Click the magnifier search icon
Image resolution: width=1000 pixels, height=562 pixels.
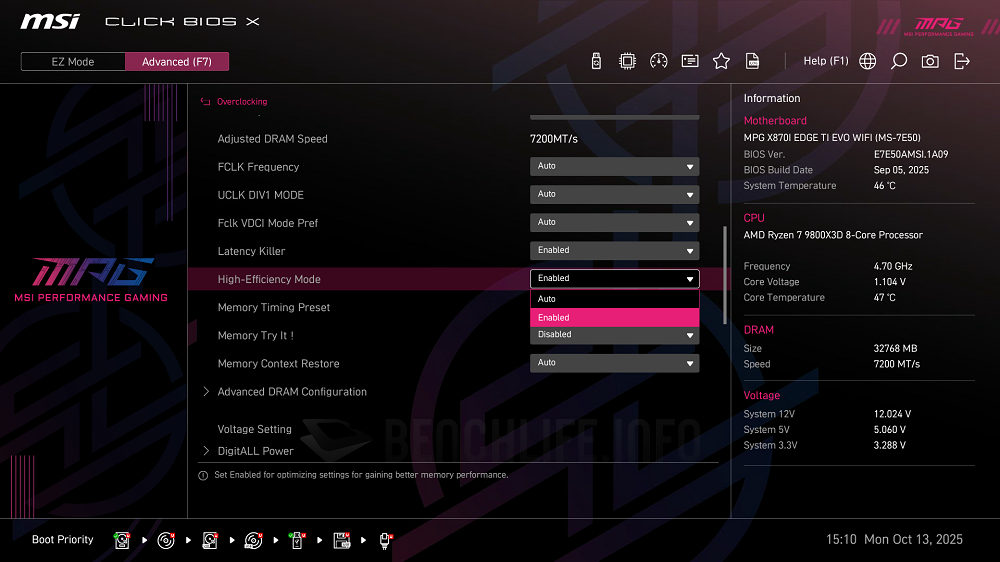[x=899, y=61]
